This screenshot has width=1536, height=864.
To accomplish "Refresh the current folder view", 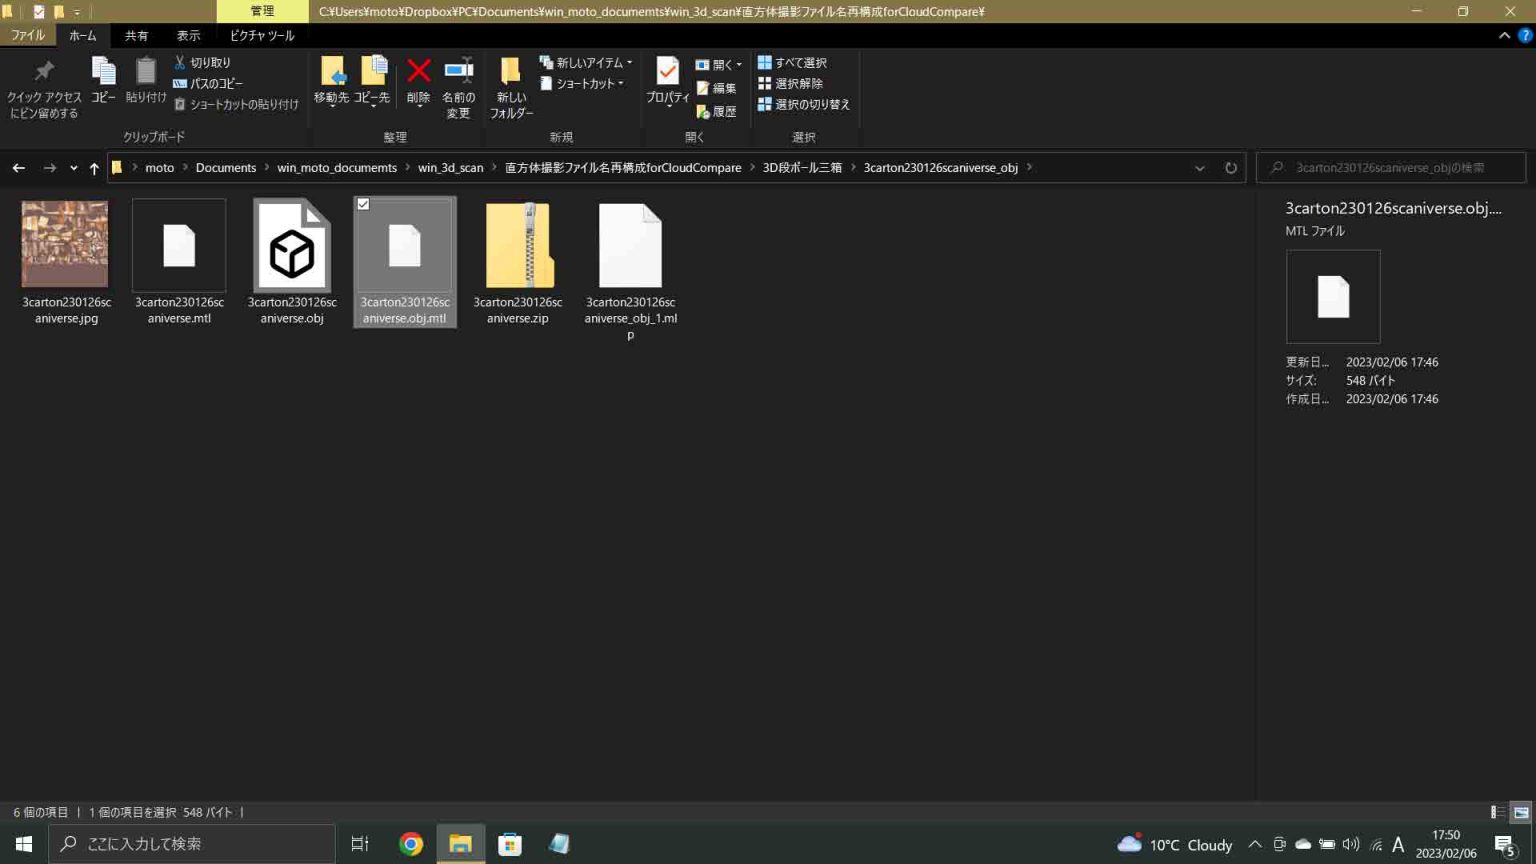I will pyautogui.click(x=1231, y=168).
